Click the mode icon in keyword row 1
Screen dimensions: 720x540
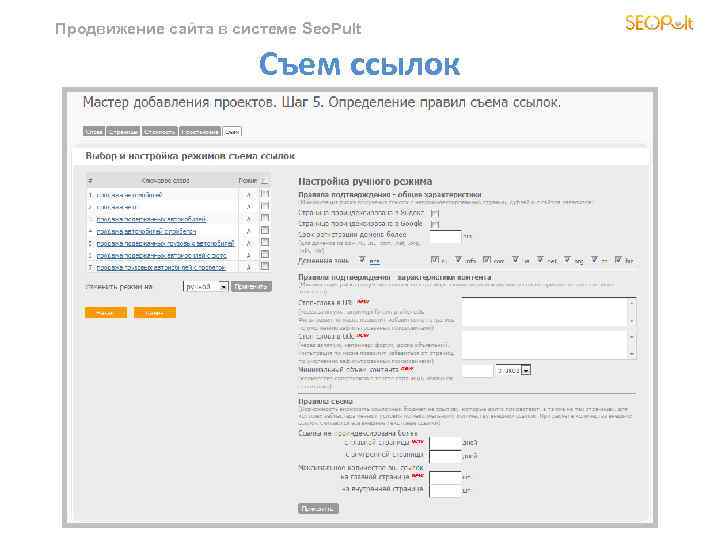[249, 195]
